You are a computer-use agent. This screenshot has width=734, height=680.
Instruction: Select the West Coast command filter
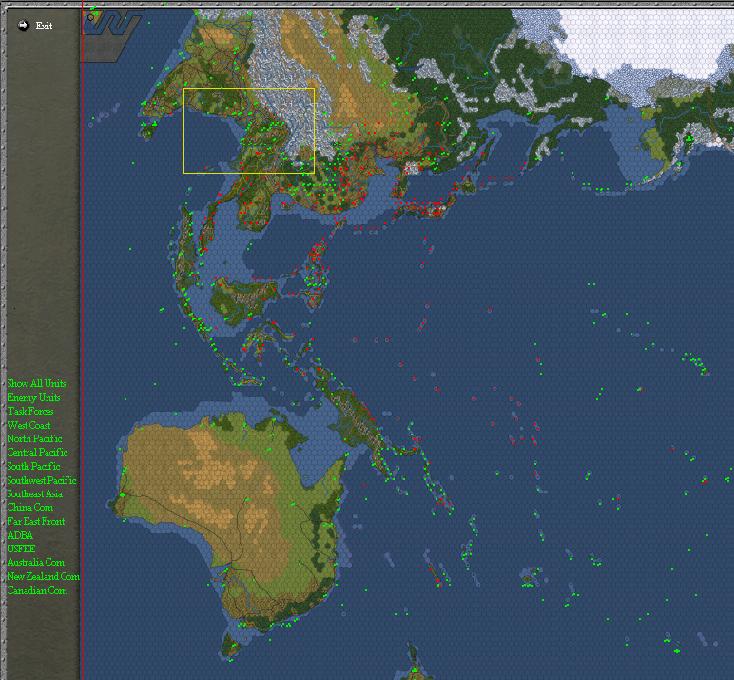click(x=29, y=425)
